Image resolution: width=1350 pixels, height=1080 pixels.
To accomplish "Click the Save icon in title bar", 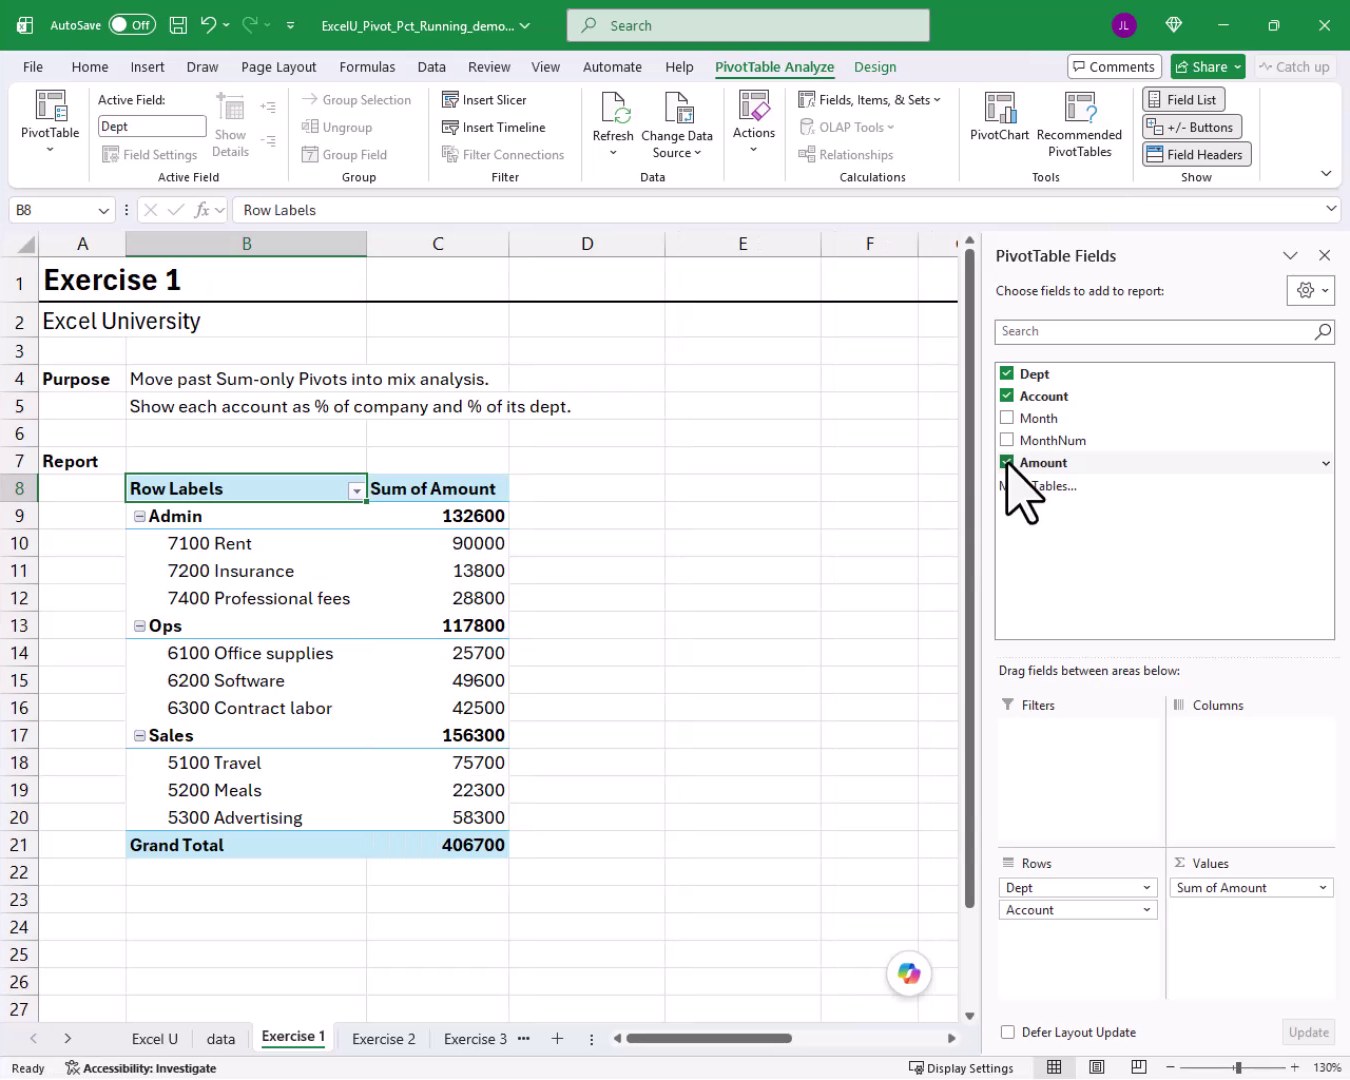I will pyautogui.click(x=178, y=25).
